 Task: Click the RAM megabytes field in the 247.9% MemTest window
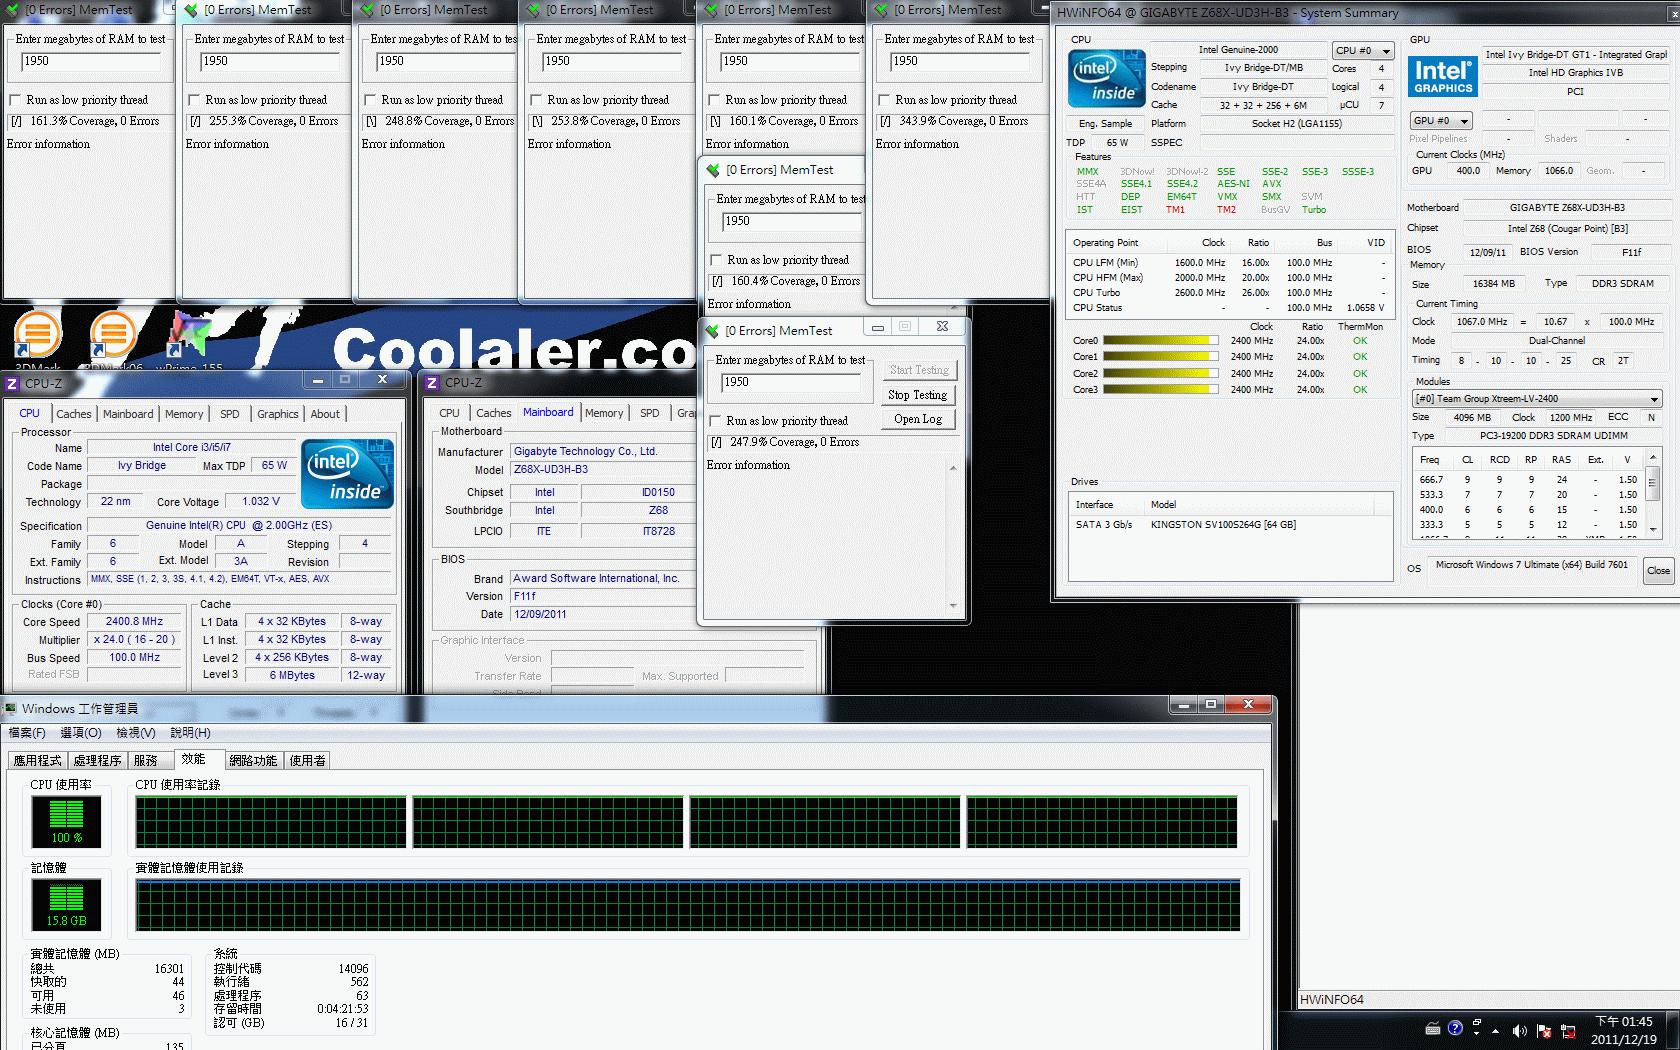(x=790, y=382)
